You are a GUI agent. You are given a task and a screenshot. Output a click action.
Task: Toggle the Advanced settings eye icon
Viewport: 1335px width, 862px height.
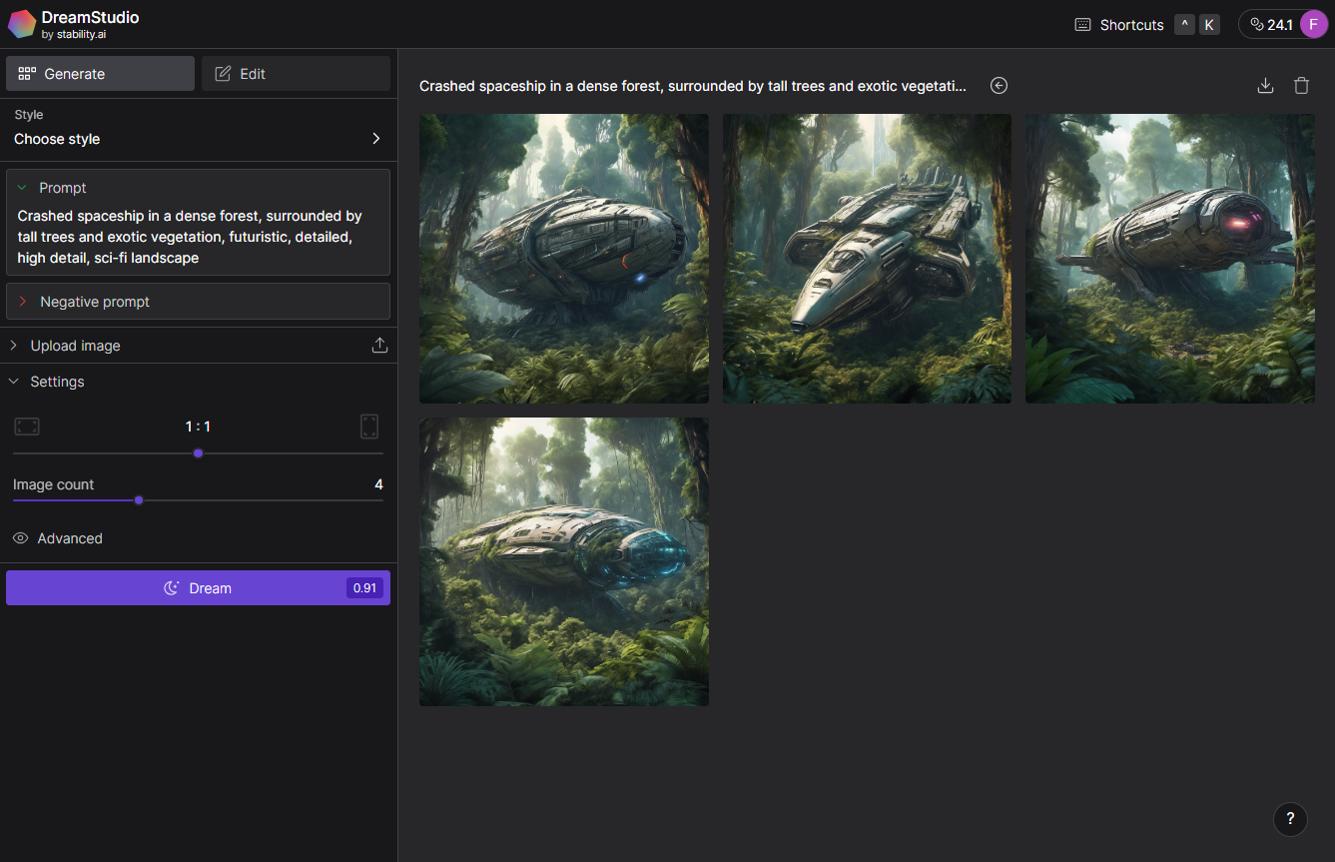20,538
